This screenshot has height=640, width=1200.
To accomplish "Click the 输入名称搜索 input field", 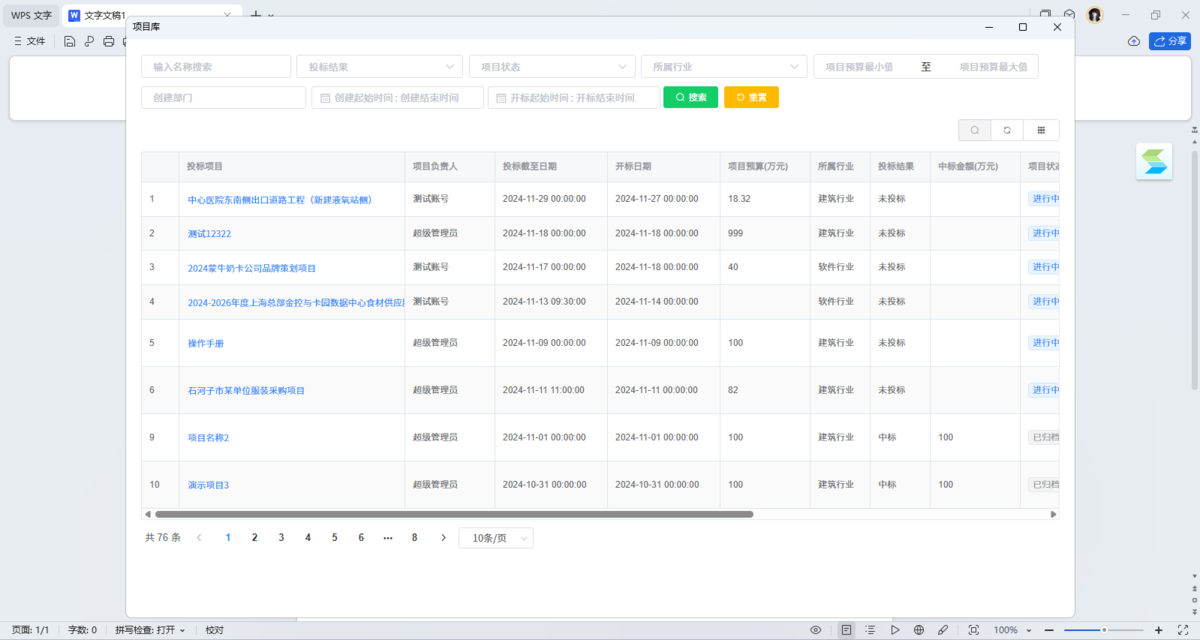I will (216, 67).
